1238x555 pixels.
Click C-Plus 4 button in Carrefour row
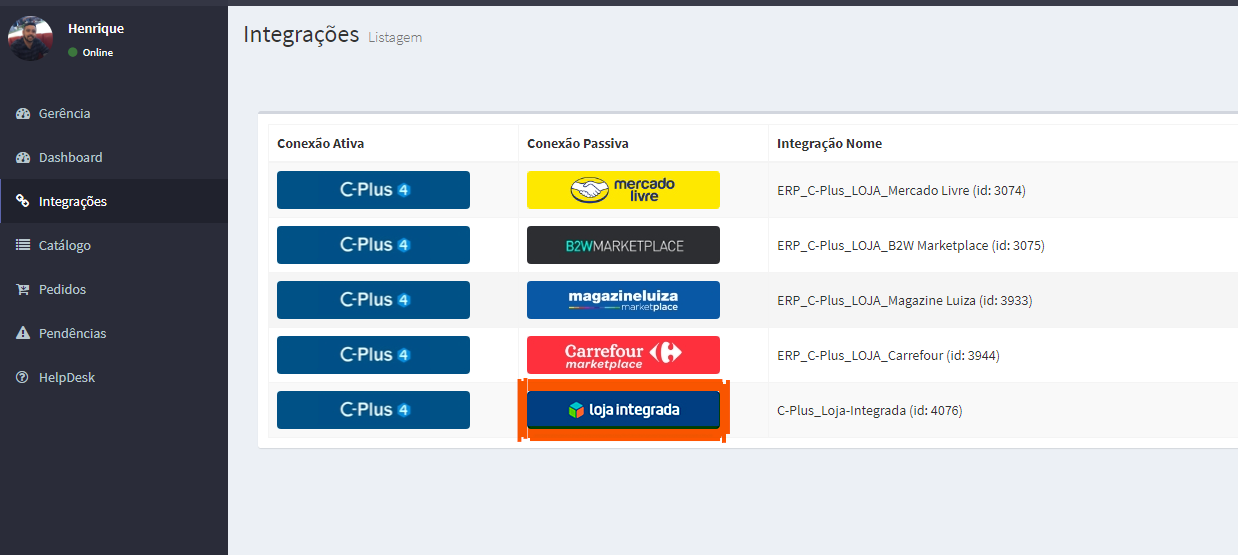pos(373,355)
